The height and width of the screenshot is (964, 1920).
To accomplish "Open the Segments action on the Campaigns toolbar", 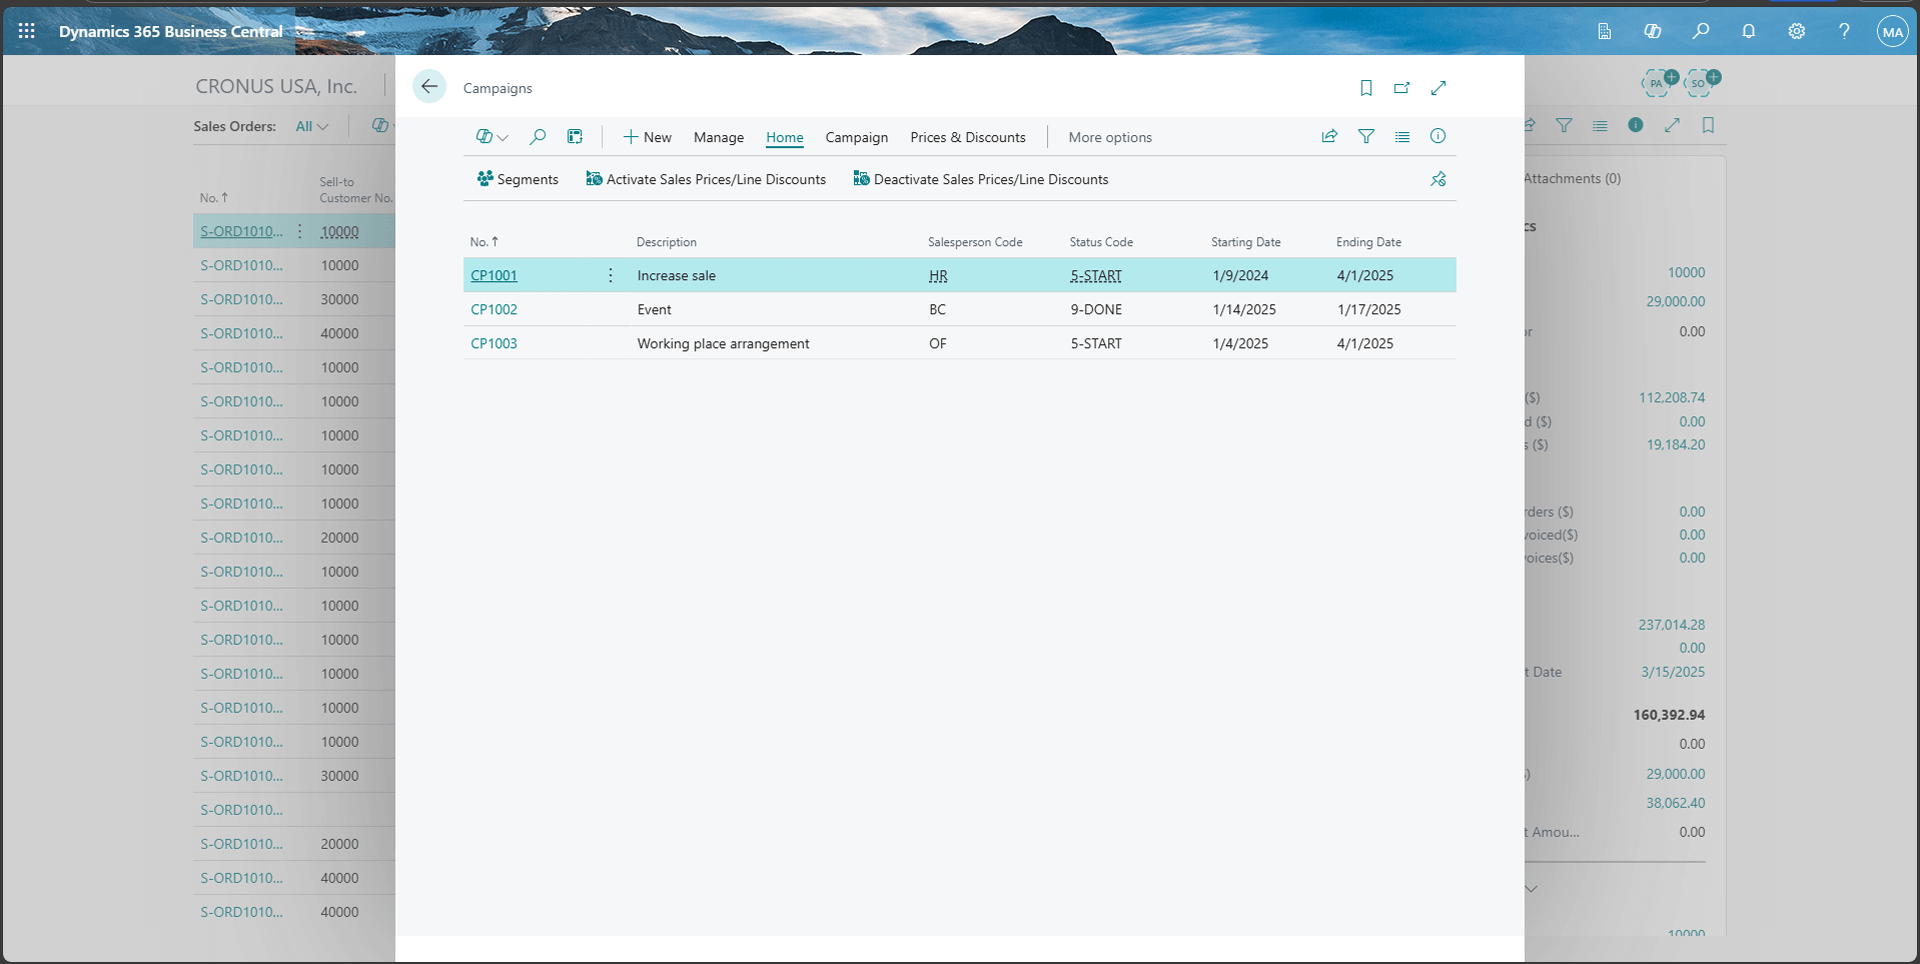I will 517,179.
